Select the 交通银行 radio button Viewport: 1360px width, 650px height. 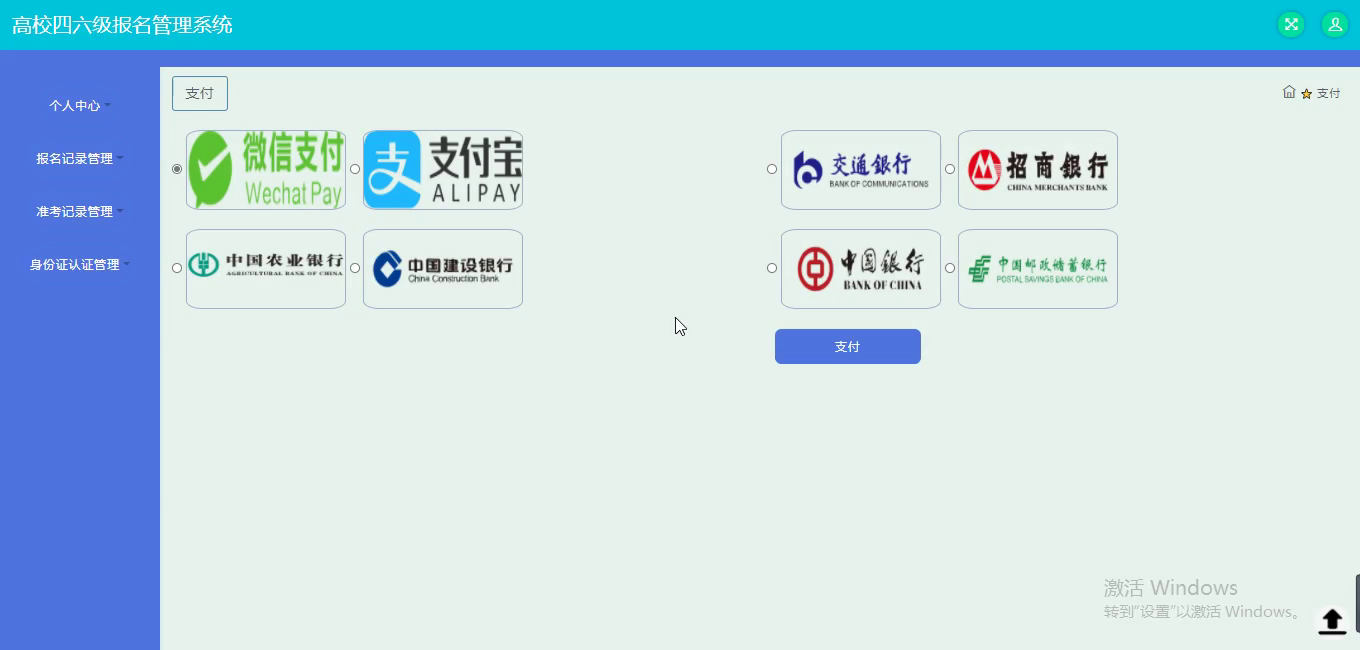(x=772, y=169)
